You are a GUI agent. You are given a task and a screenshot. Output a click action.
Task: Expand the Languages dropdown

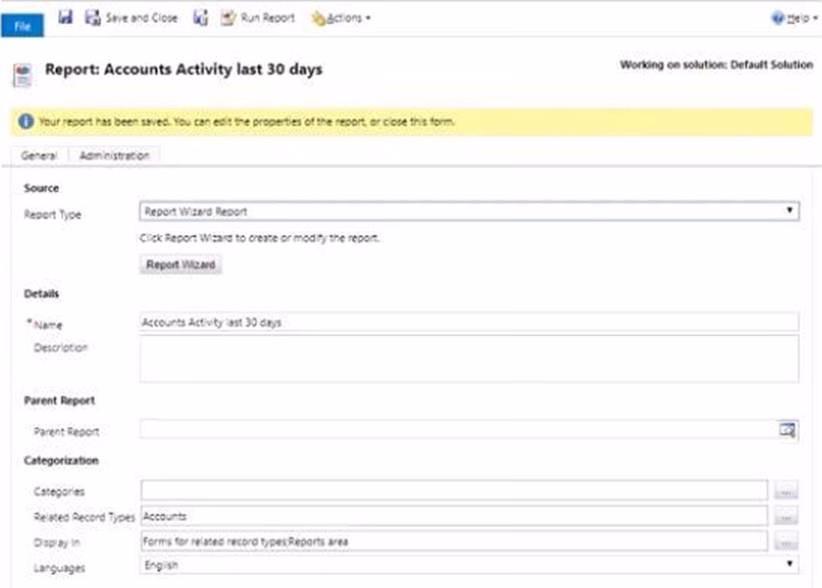(468, 566)
